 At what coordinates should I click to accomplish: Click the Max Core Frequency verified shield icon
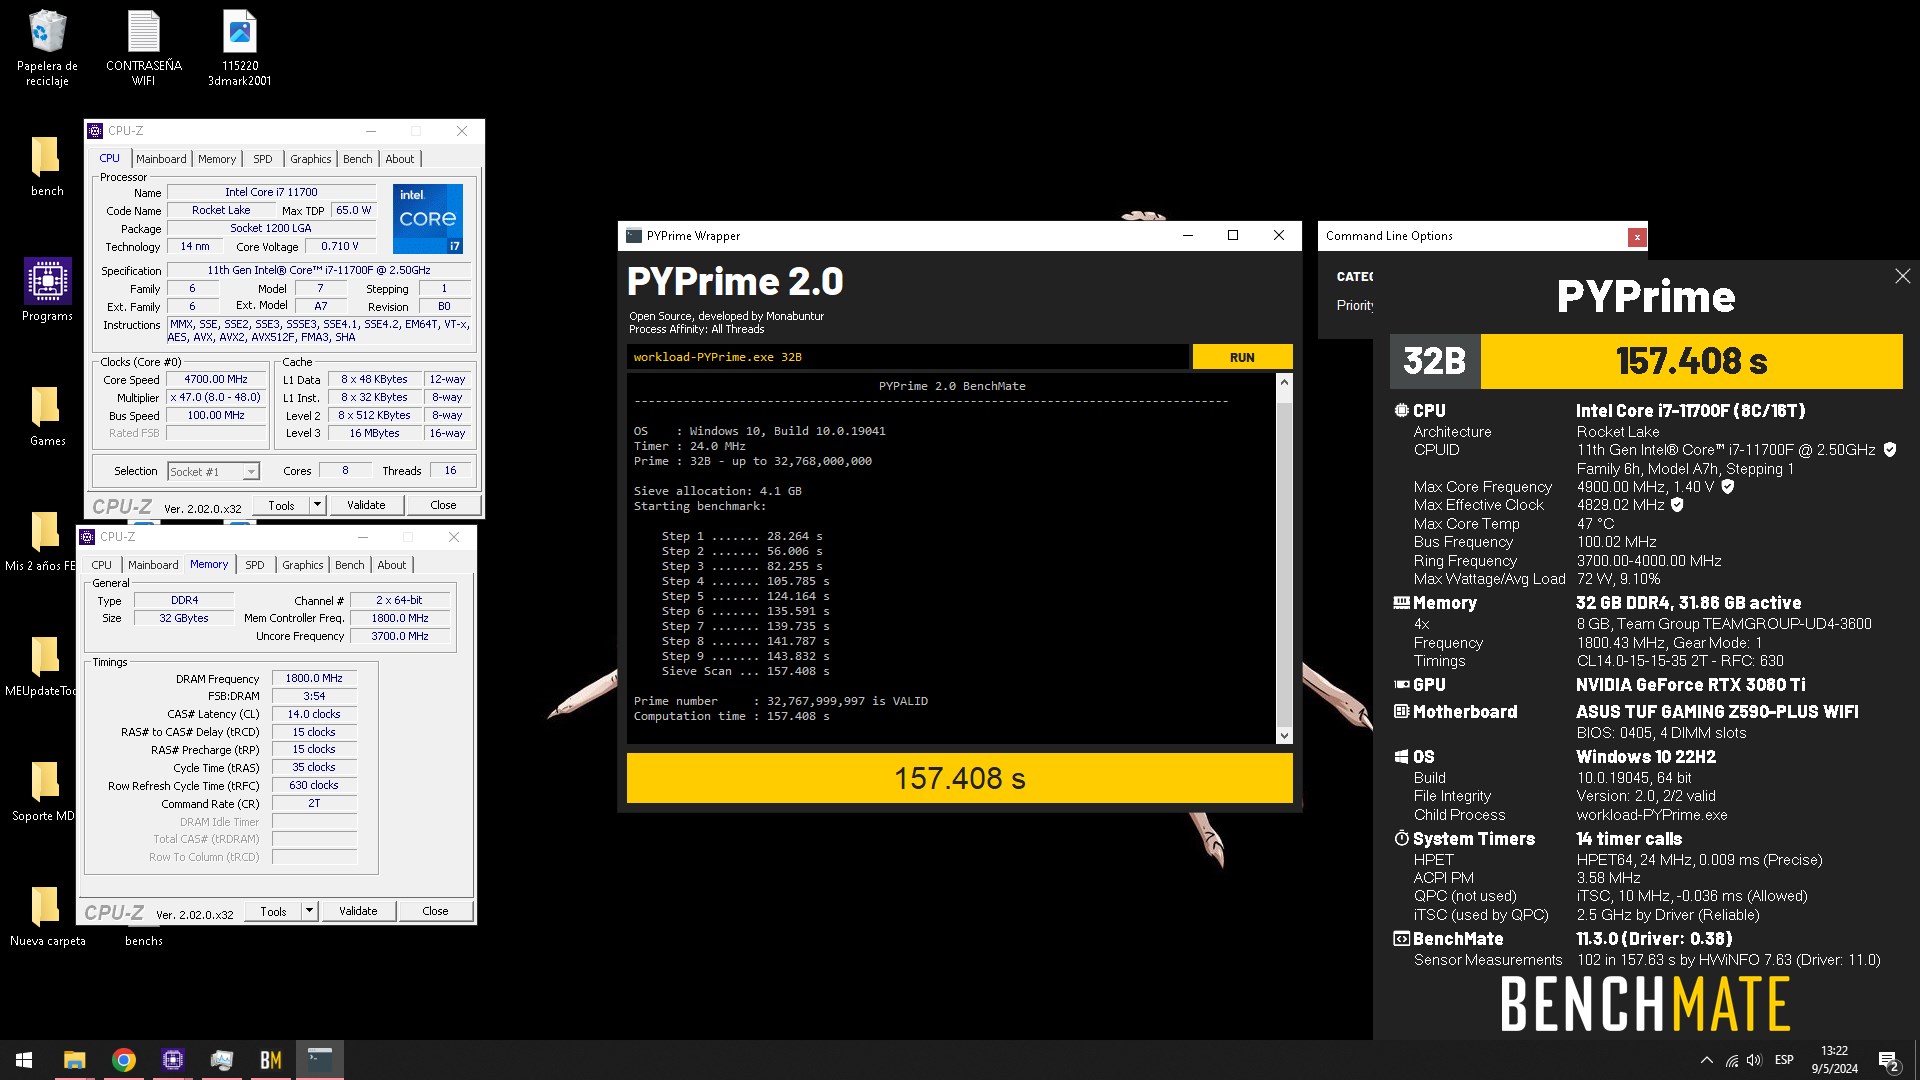coord(1728,487)
